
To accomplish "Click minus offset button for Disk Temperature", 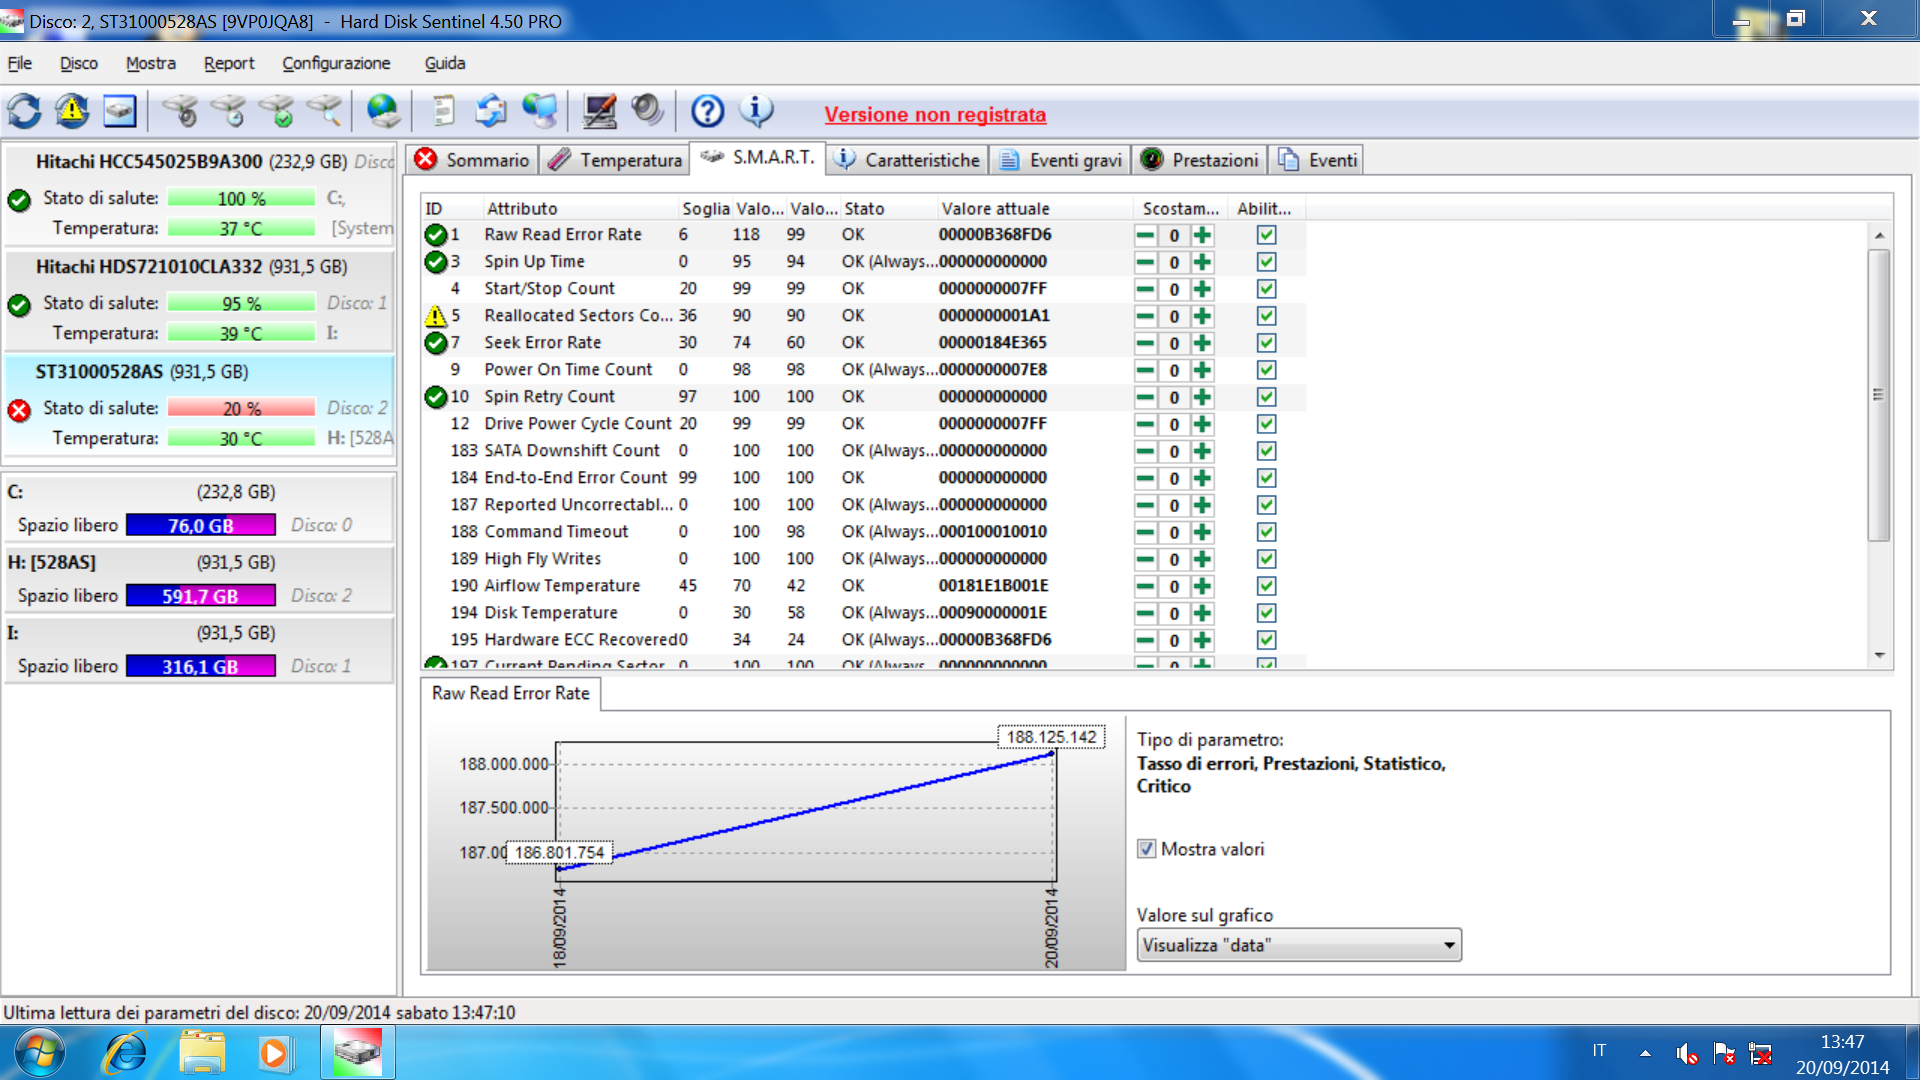I will point(1145,613).
